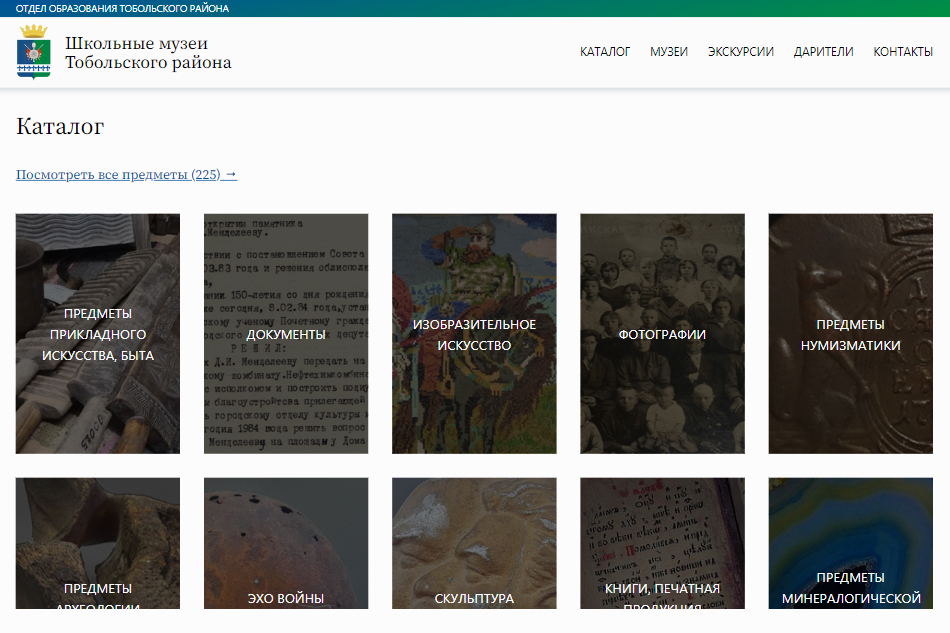Select Дарители in the top navigation
950x633 pixels.
pos(823,52)
